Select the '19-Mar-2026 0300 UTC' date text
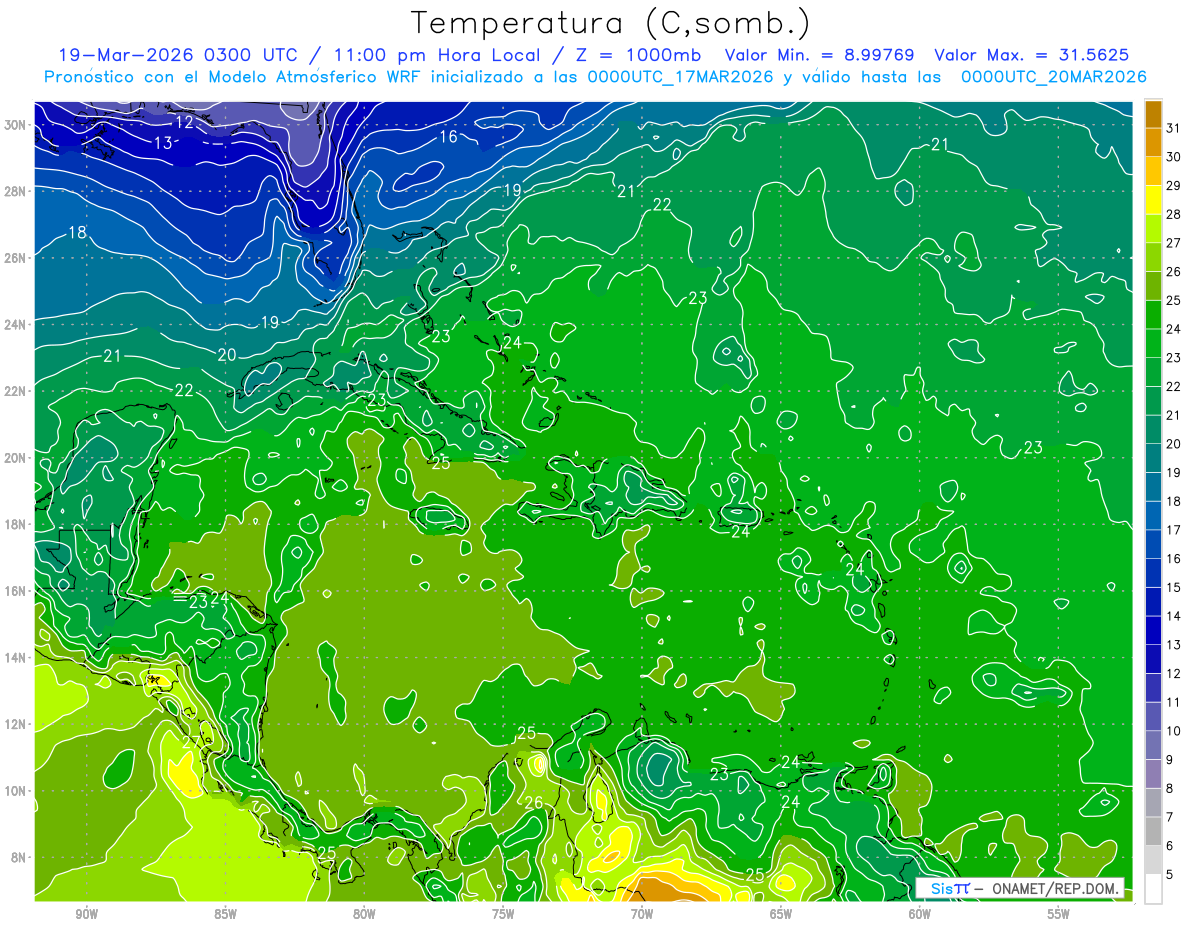The height and width of the screenshot is (927, 1200). 180,55
